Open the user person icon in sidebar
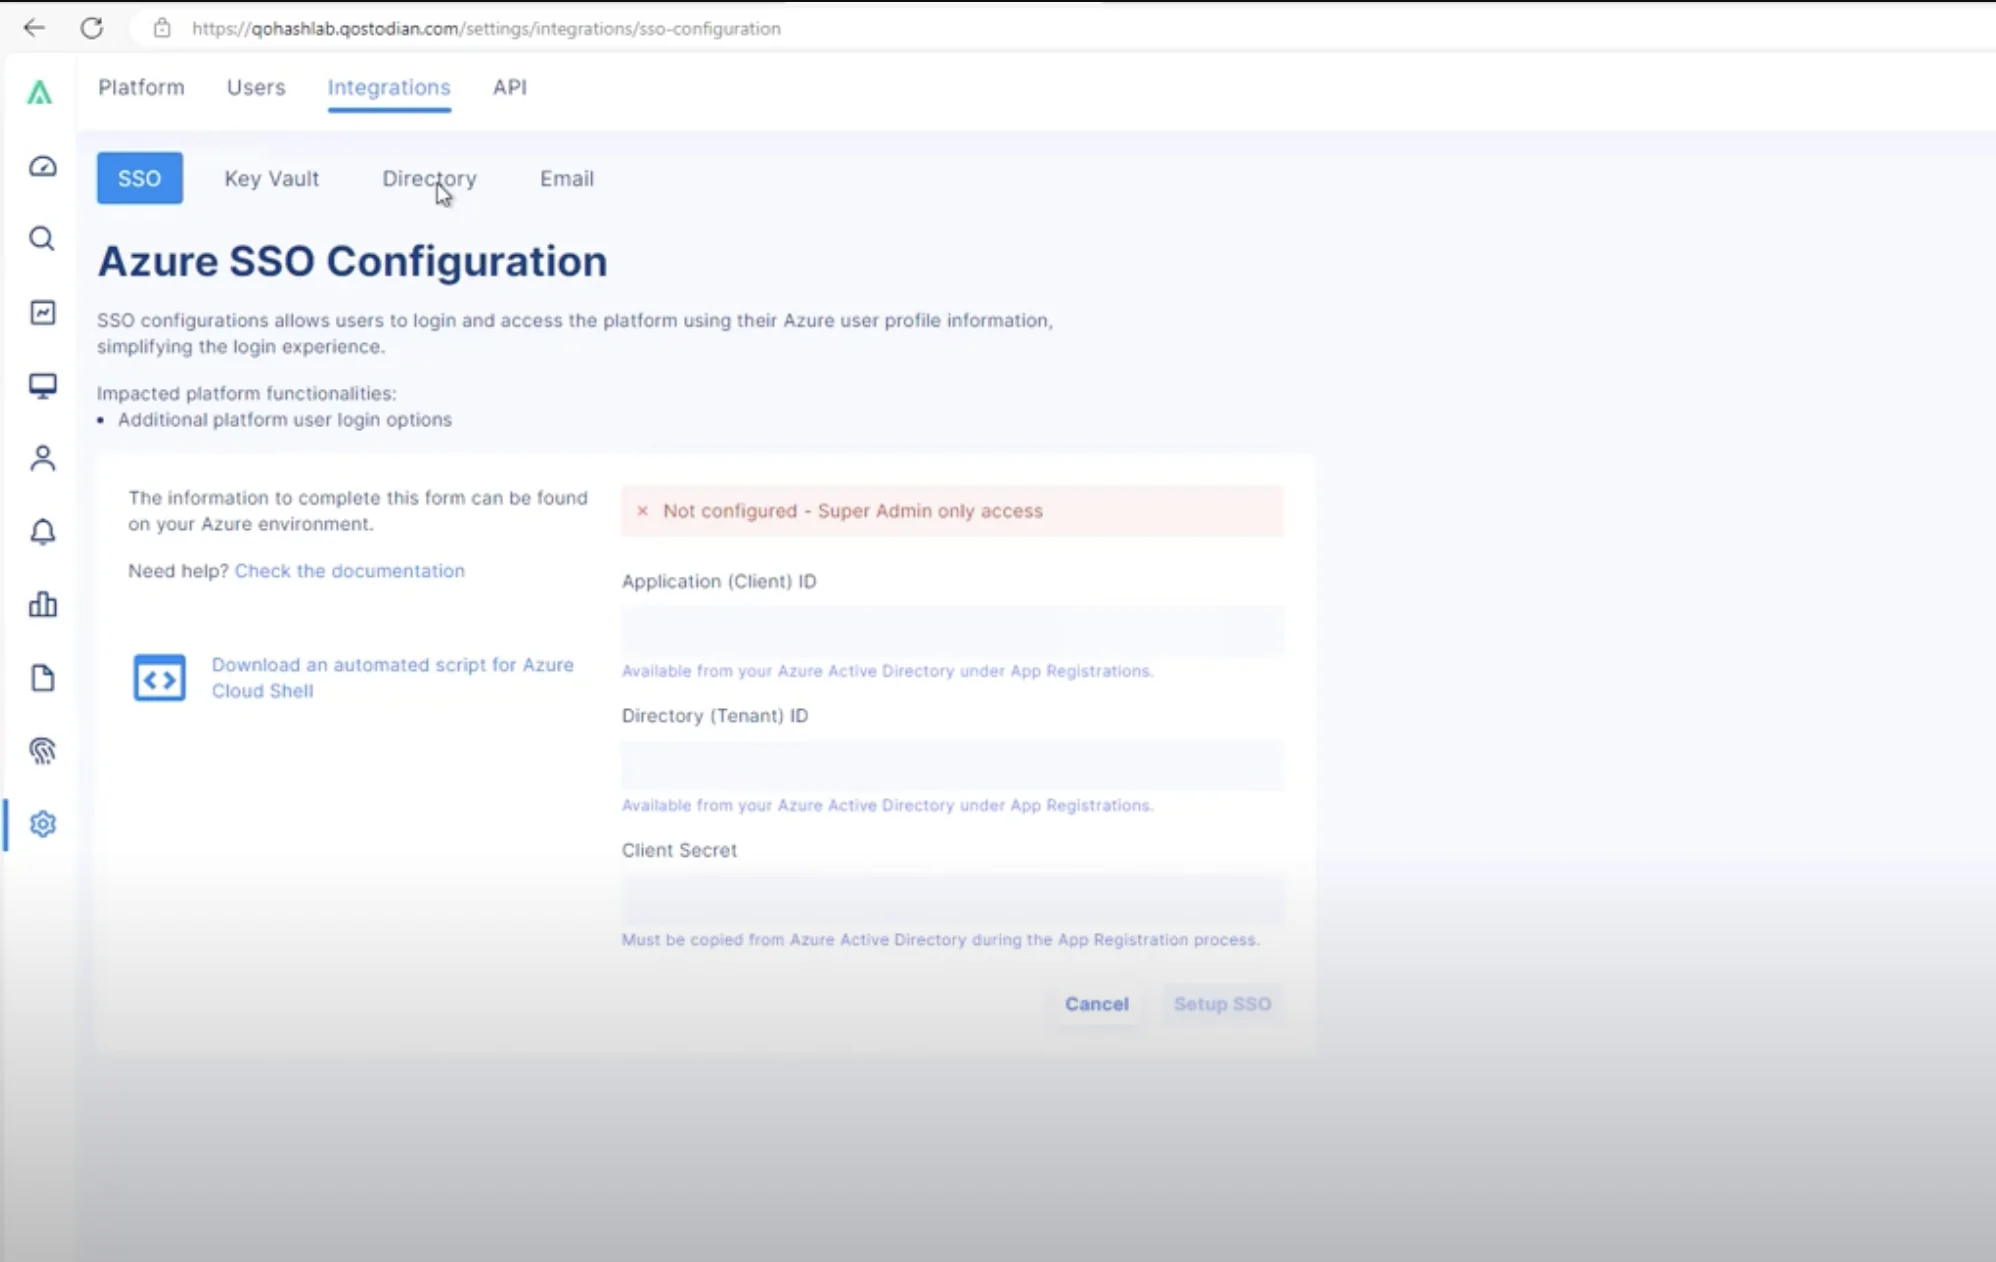Image resolution: width=1996 pixels, height=1262 pixels. (42, 458)
